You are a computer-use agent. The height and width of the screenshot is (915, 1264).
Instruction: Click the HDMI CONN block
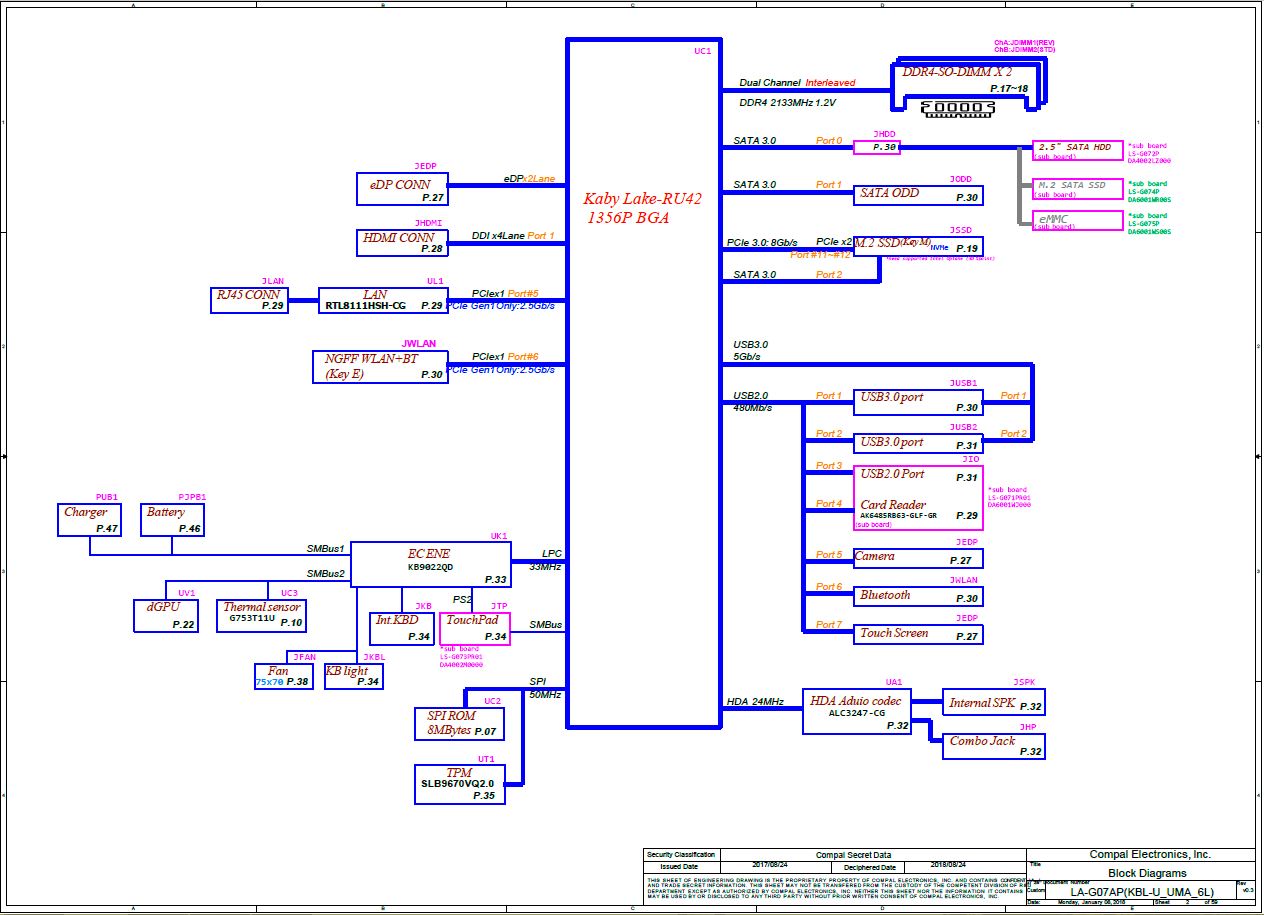pyautogui.click(x=402, y=242)
